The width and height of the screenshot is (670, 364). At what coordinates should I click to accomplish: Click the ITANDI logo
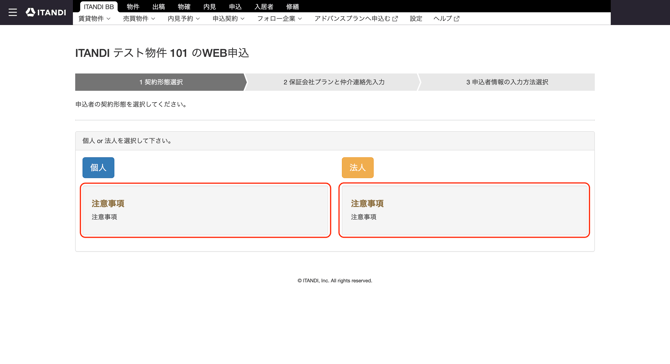coord(46,12)
